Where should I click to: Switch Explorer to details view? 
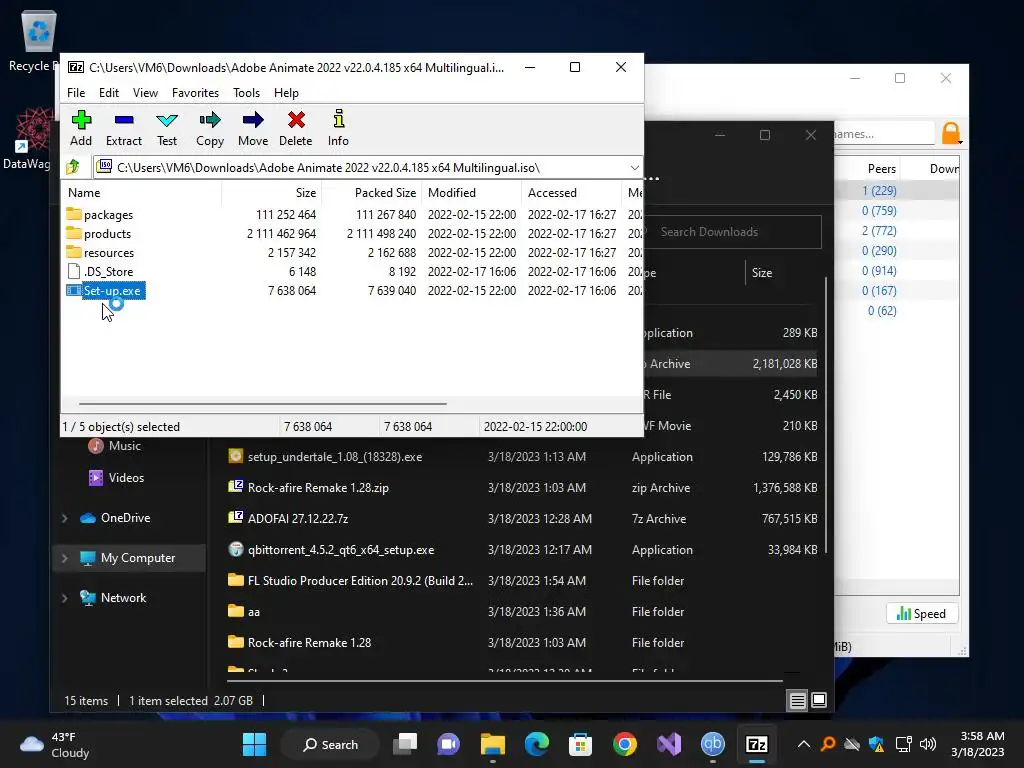pos(797,701)
